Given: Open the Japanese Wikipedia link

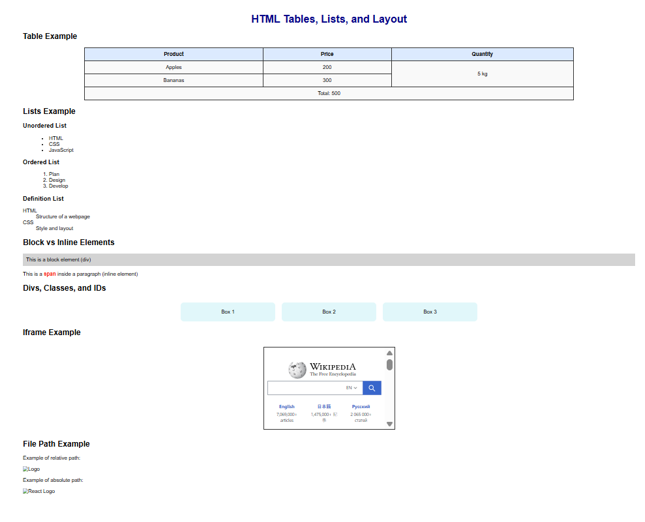Looking at the screenshot, I should [x=323, y=407].
